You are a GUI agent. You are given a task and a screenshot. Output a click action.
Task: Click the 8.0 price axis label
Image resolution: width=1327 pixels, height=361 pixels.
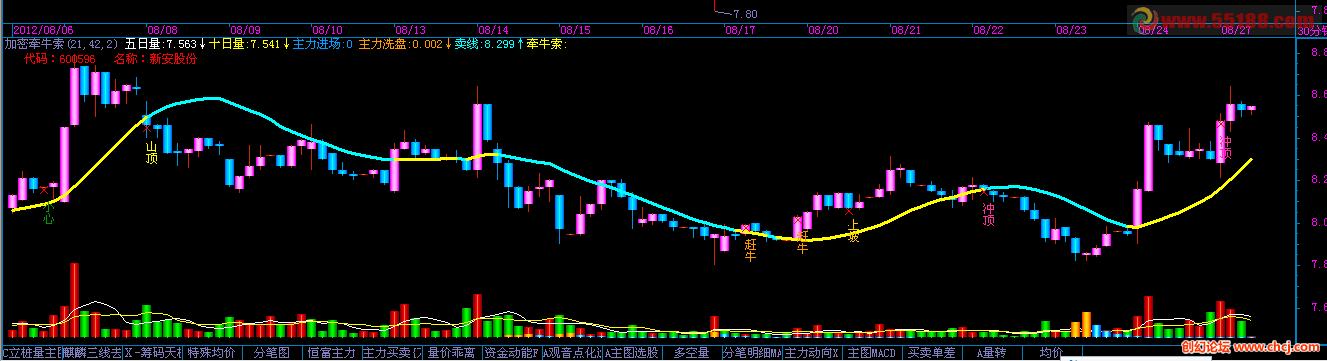click(x=1318, y=222)
